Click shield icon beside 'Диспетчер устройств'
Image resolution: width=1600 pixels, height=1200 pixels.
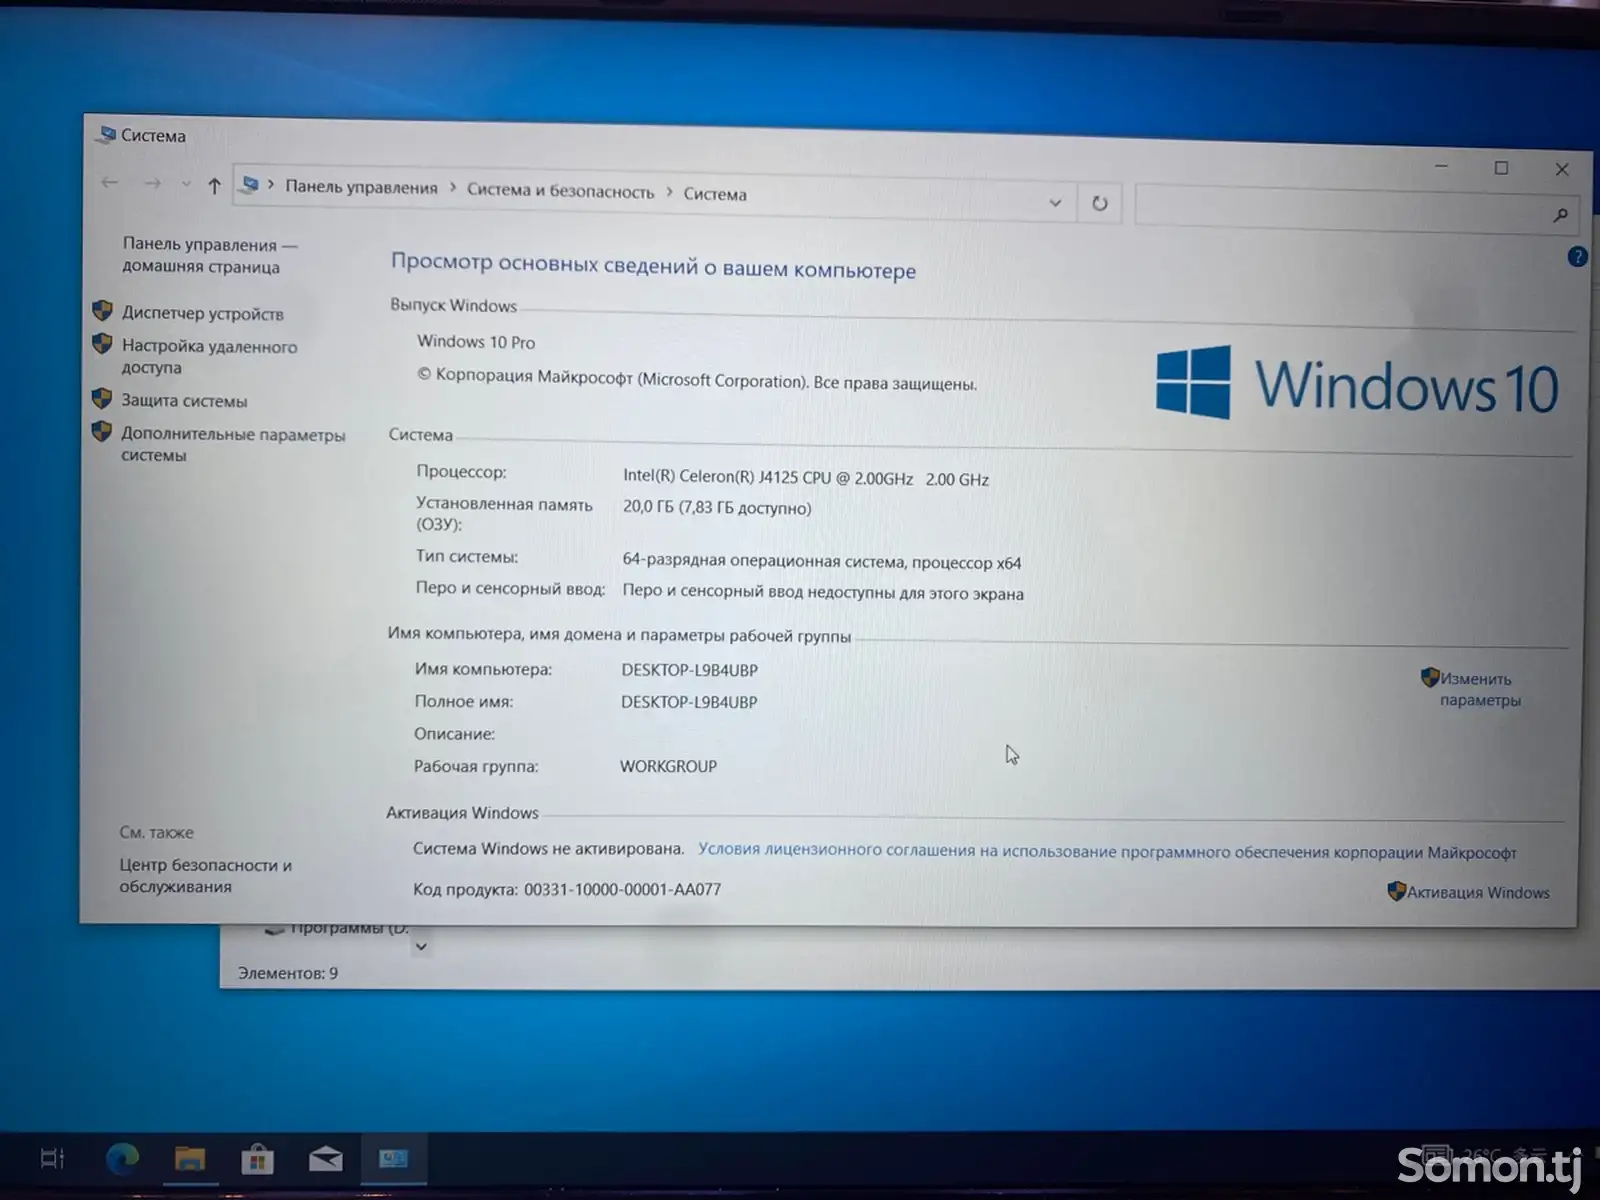pos(102,311)
